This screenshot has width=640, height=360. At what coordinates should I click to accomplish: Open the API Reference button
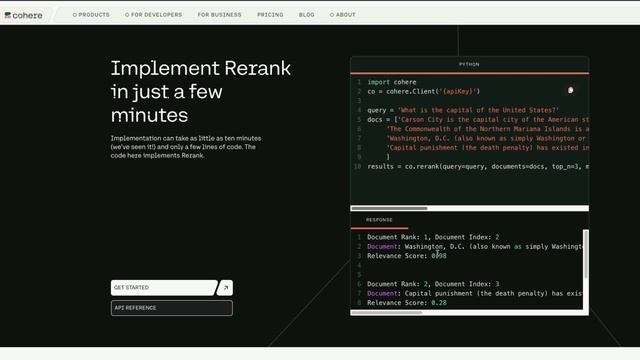171,308
